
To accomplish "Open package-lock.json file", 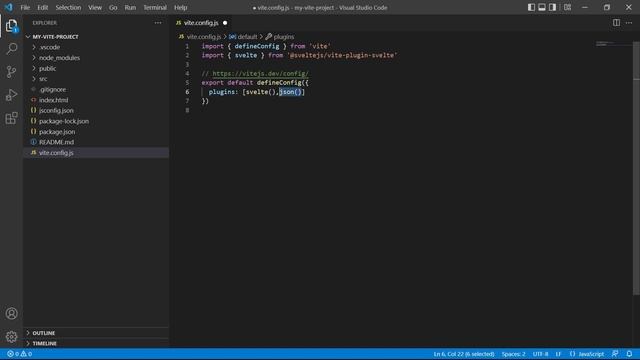I will click(x=96, y=121).
